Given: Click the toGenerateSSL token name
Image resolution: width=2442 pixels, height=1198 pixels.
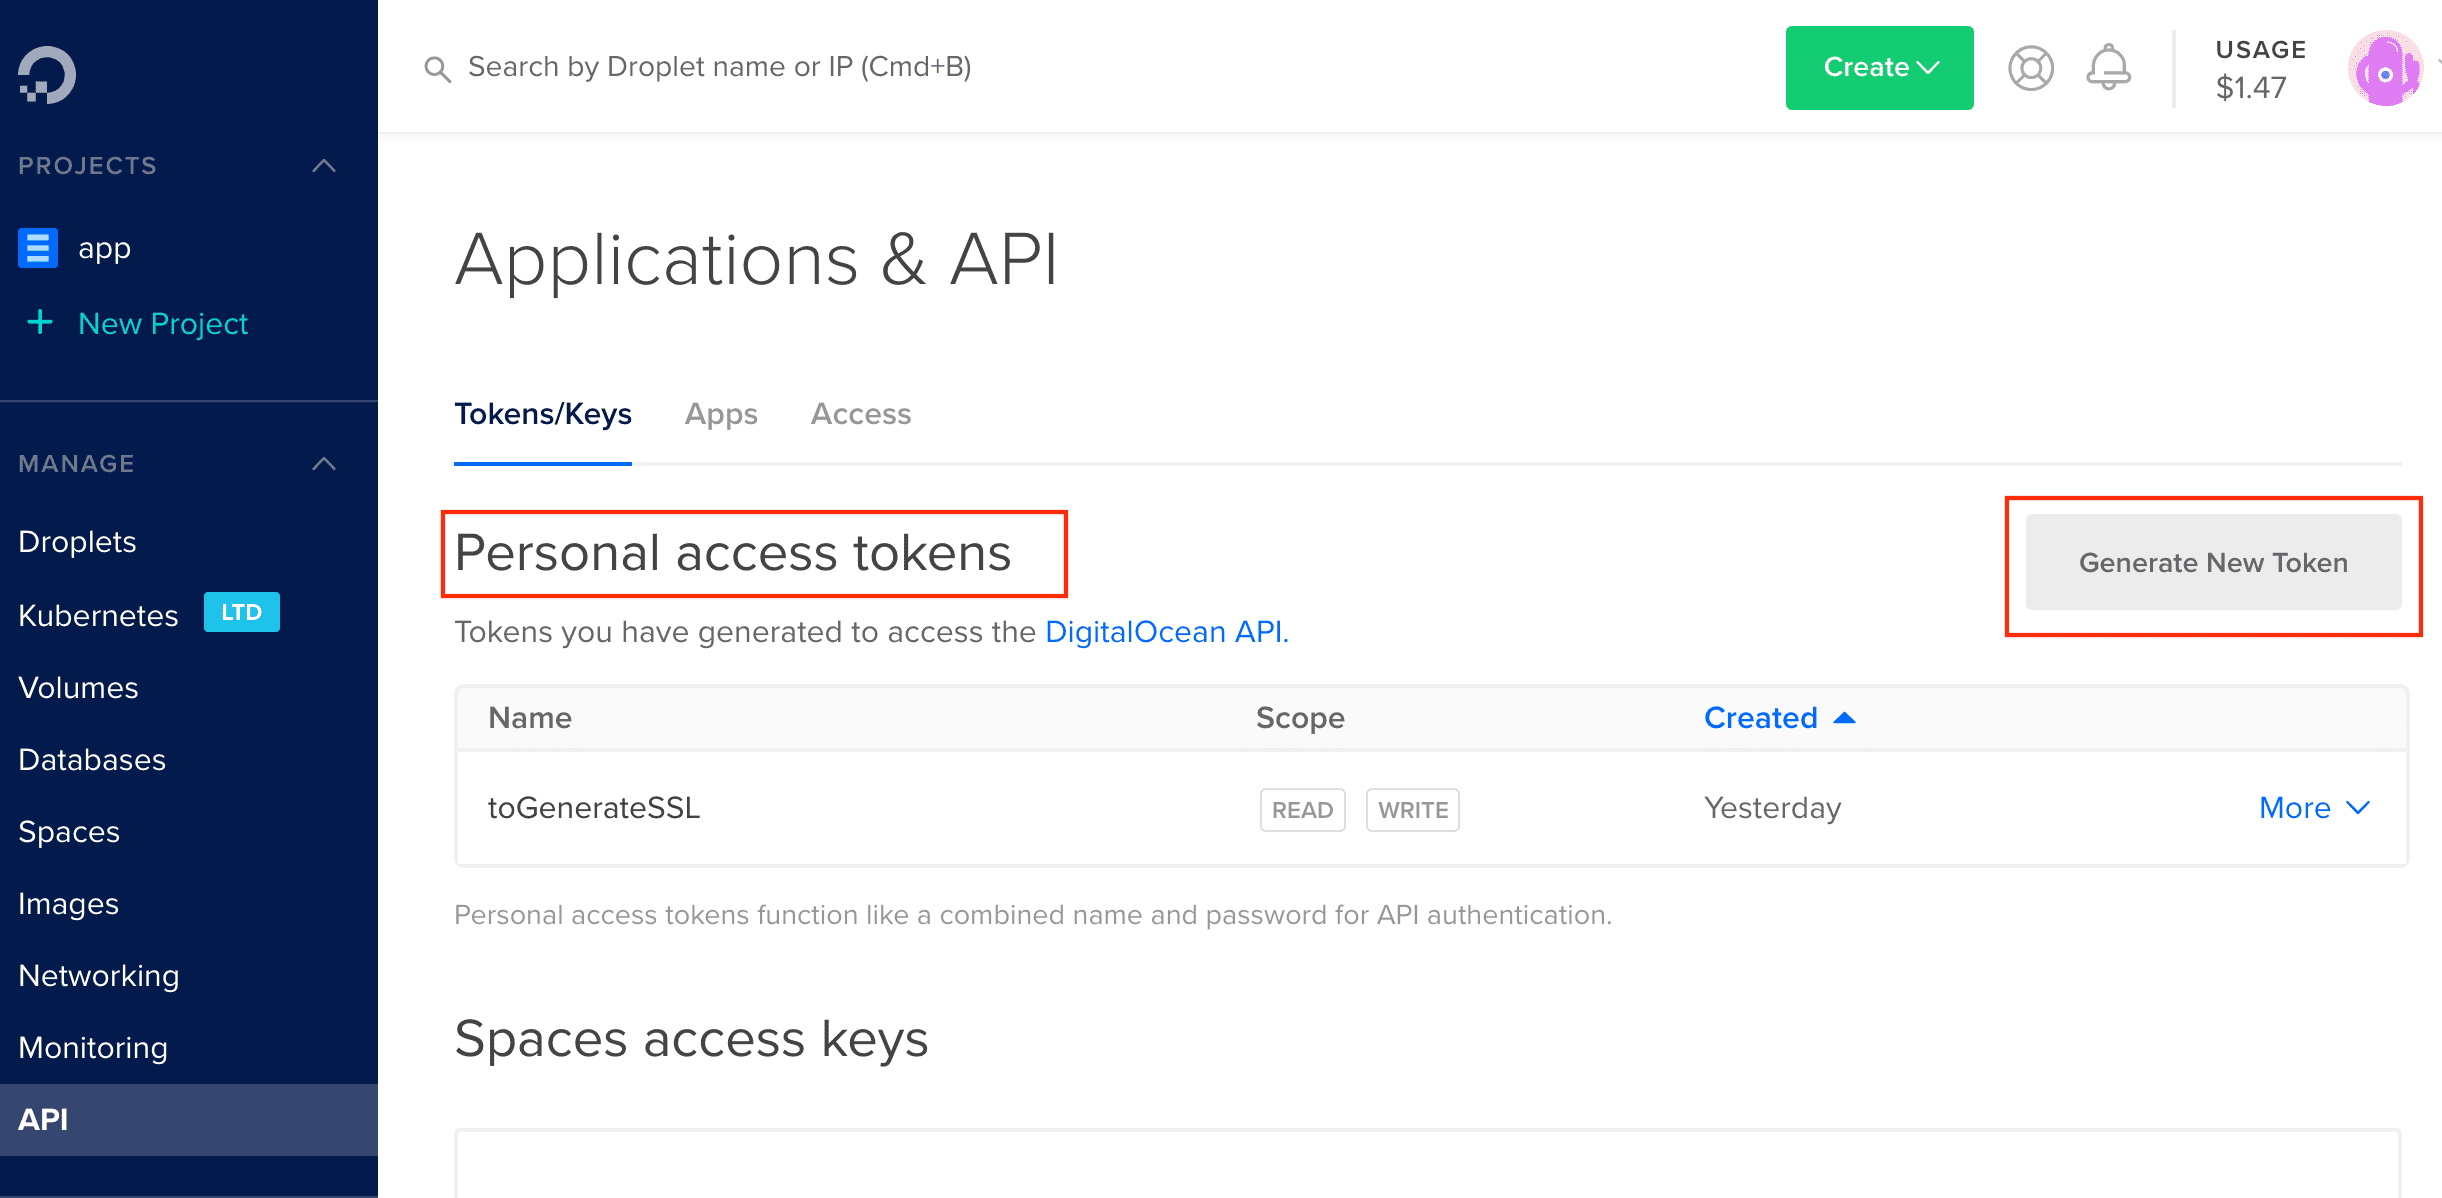Looking at the screenshot, I should [x=594, y=808].
